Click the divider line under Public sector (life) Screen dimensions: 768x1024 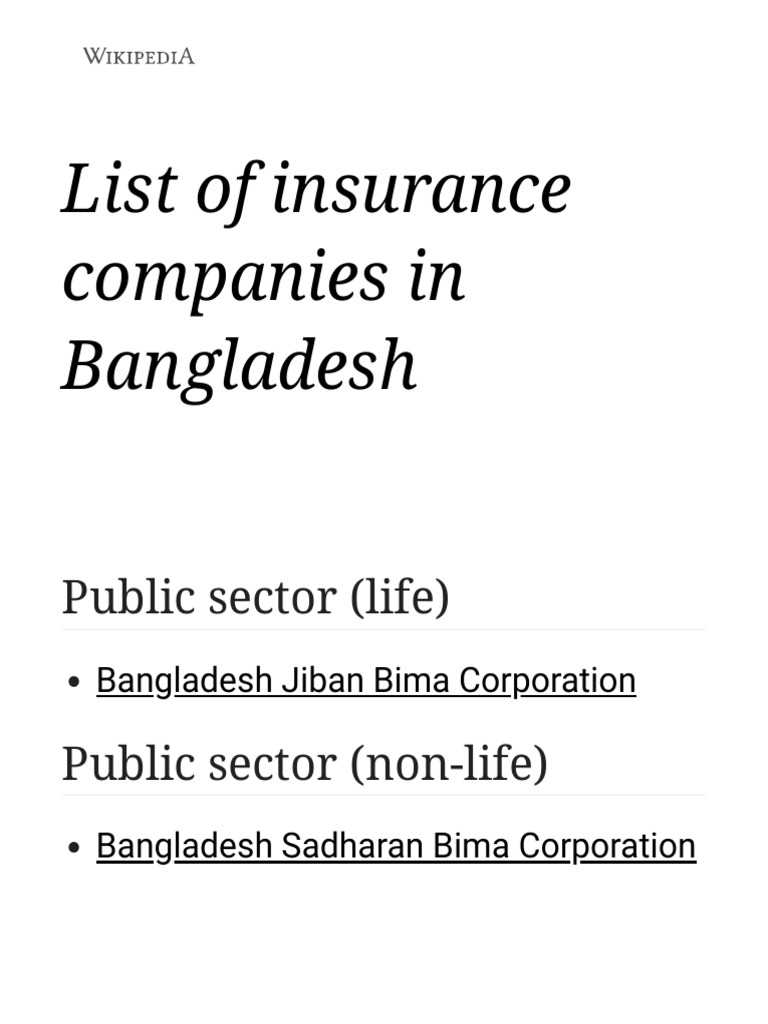pos(383,630)
